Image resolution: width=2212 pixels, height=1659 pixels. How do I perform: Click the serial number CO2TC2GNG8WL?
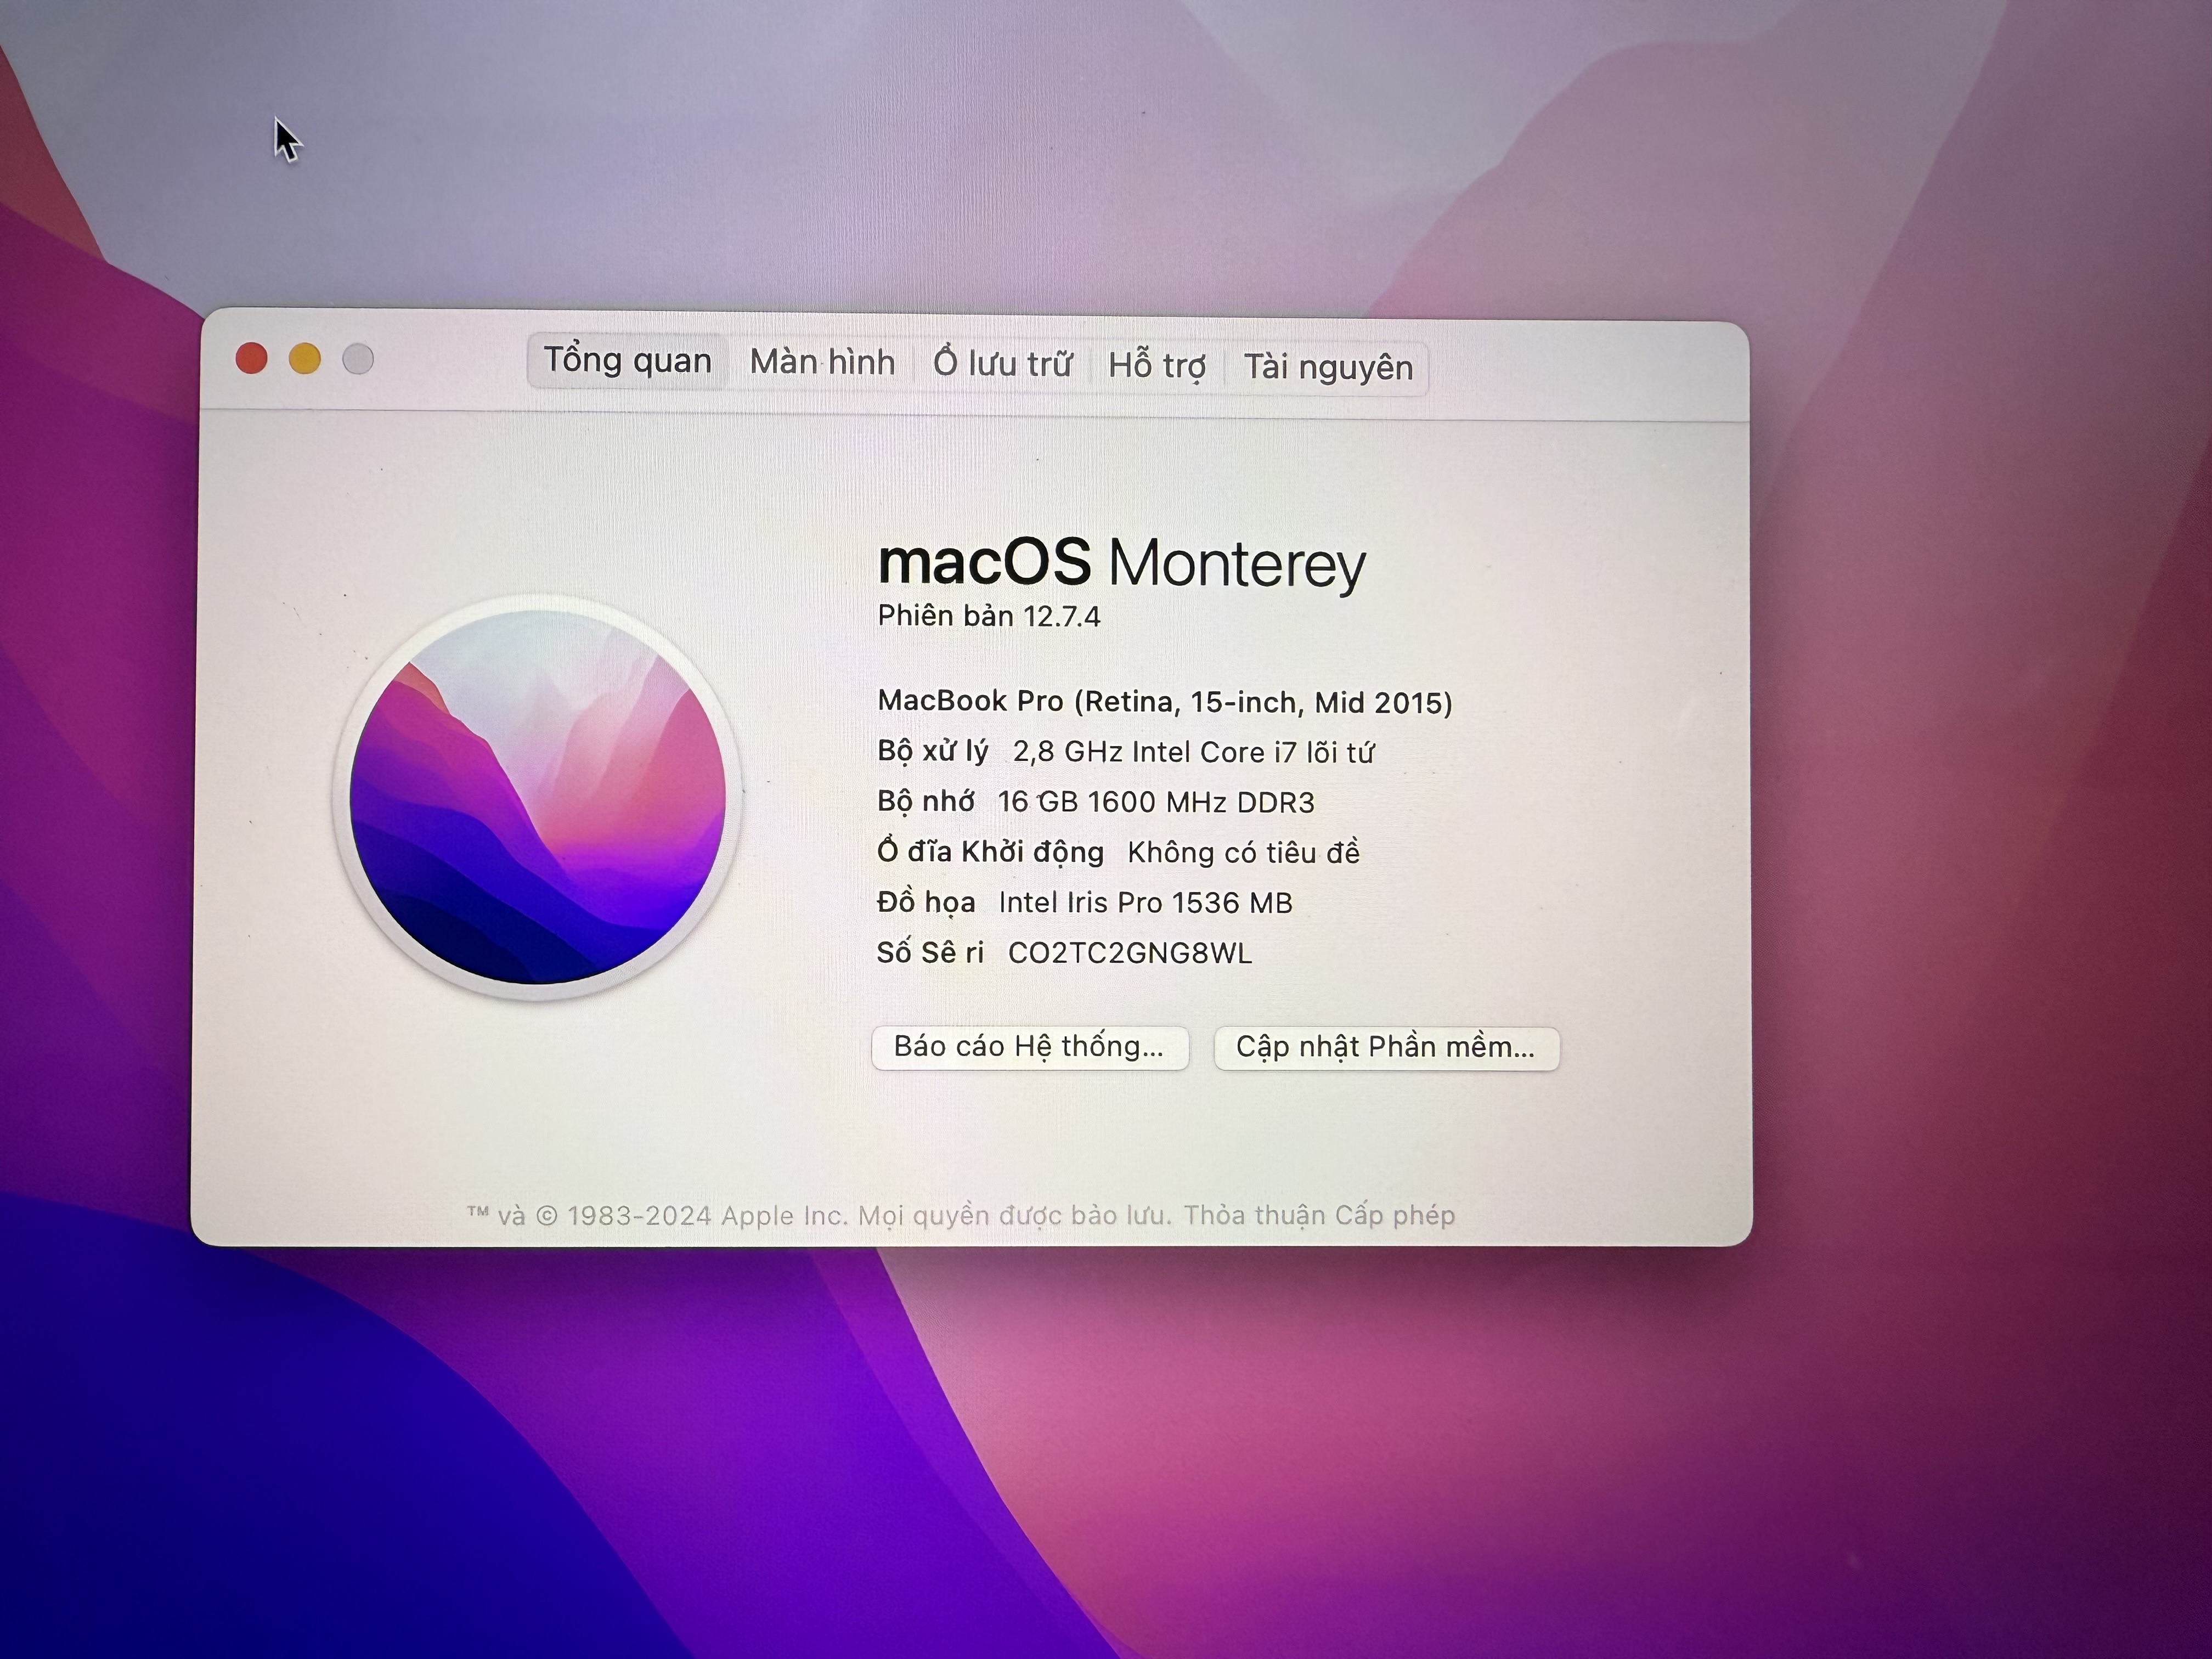click(x=1129, y=953)
